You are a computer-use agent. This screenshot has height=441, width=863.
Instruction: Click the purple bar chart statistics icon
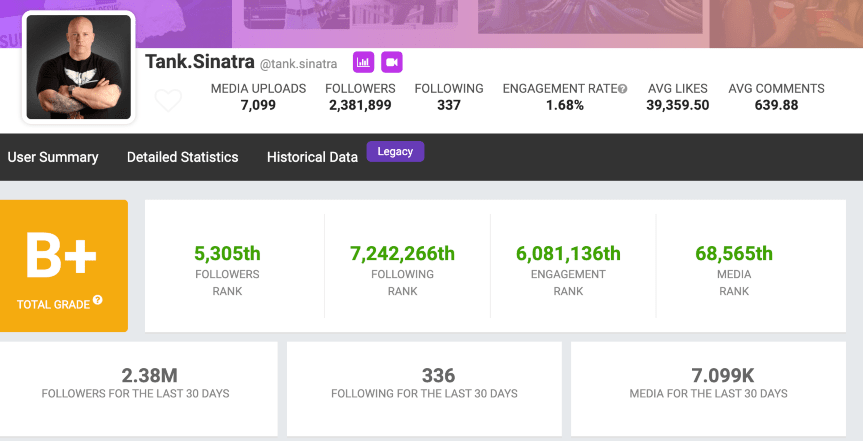[363, 62]
